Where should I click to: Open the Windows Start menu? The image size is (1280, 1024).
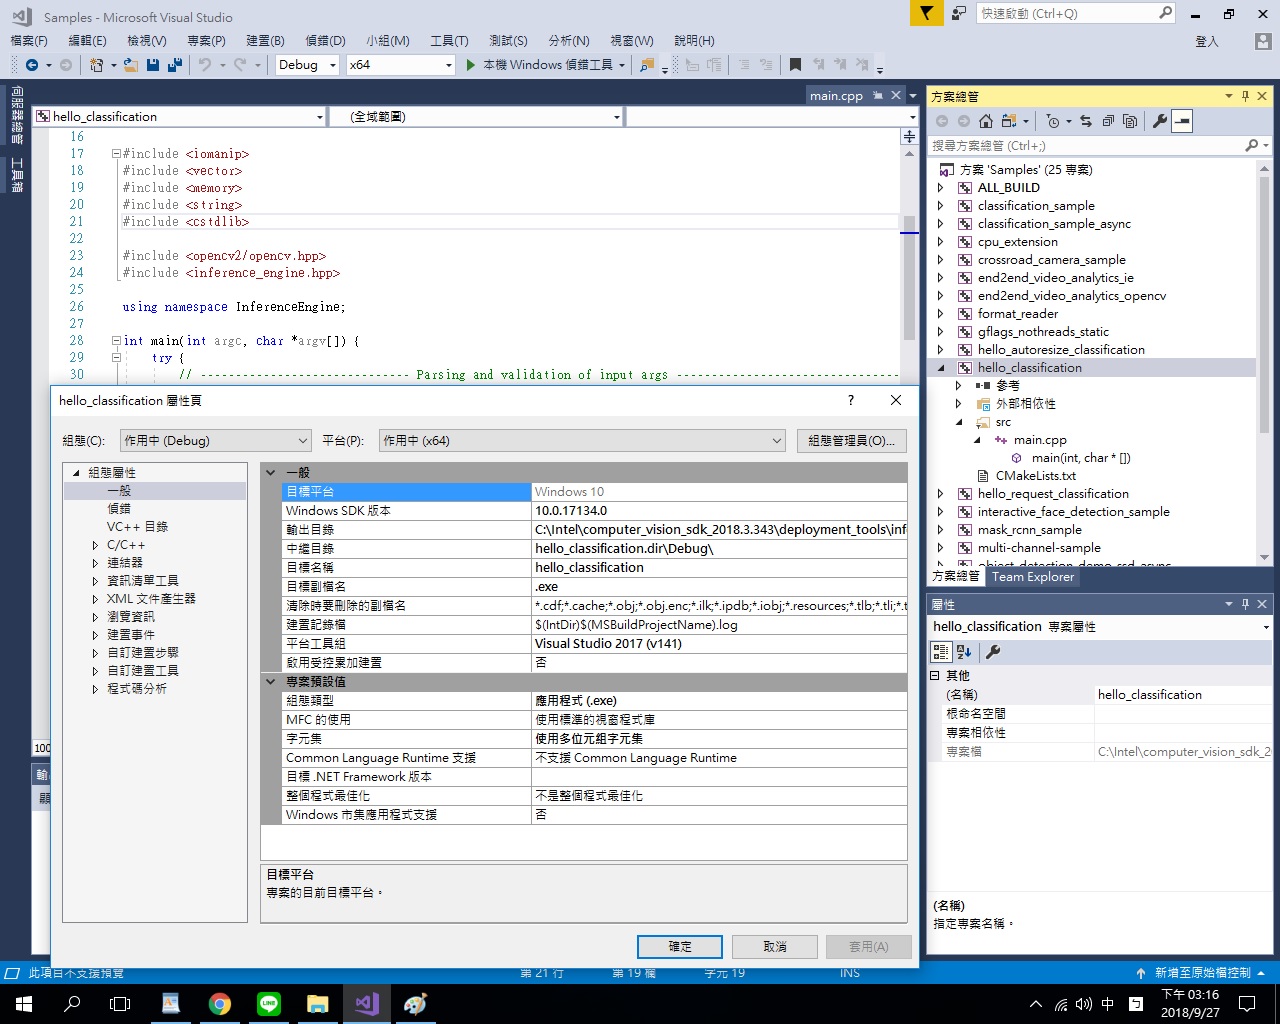pos(24,1004)
